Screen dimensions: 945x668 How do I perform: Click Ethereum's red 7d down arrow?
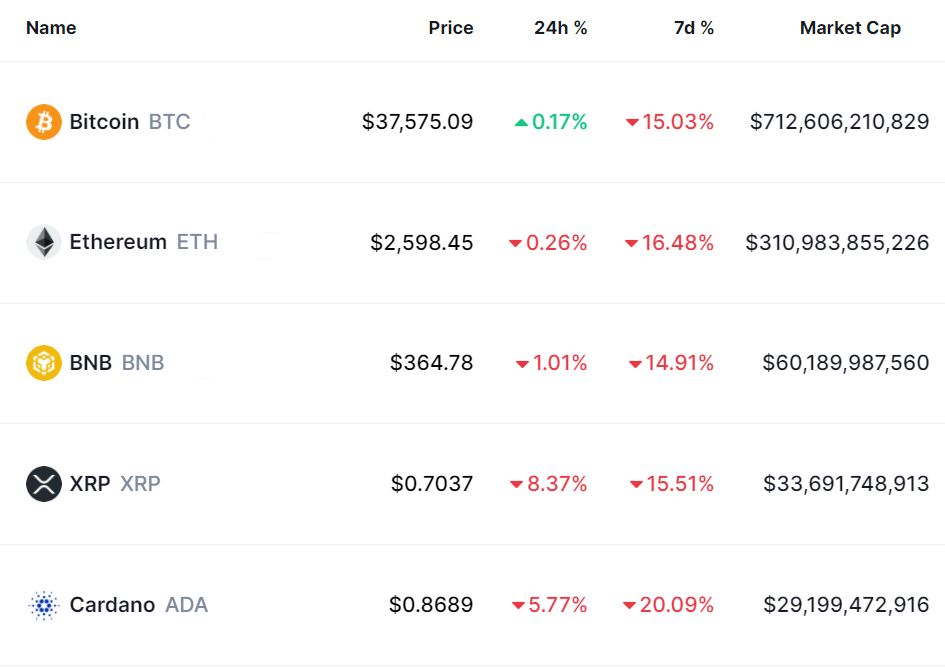(x=631, y=243)
